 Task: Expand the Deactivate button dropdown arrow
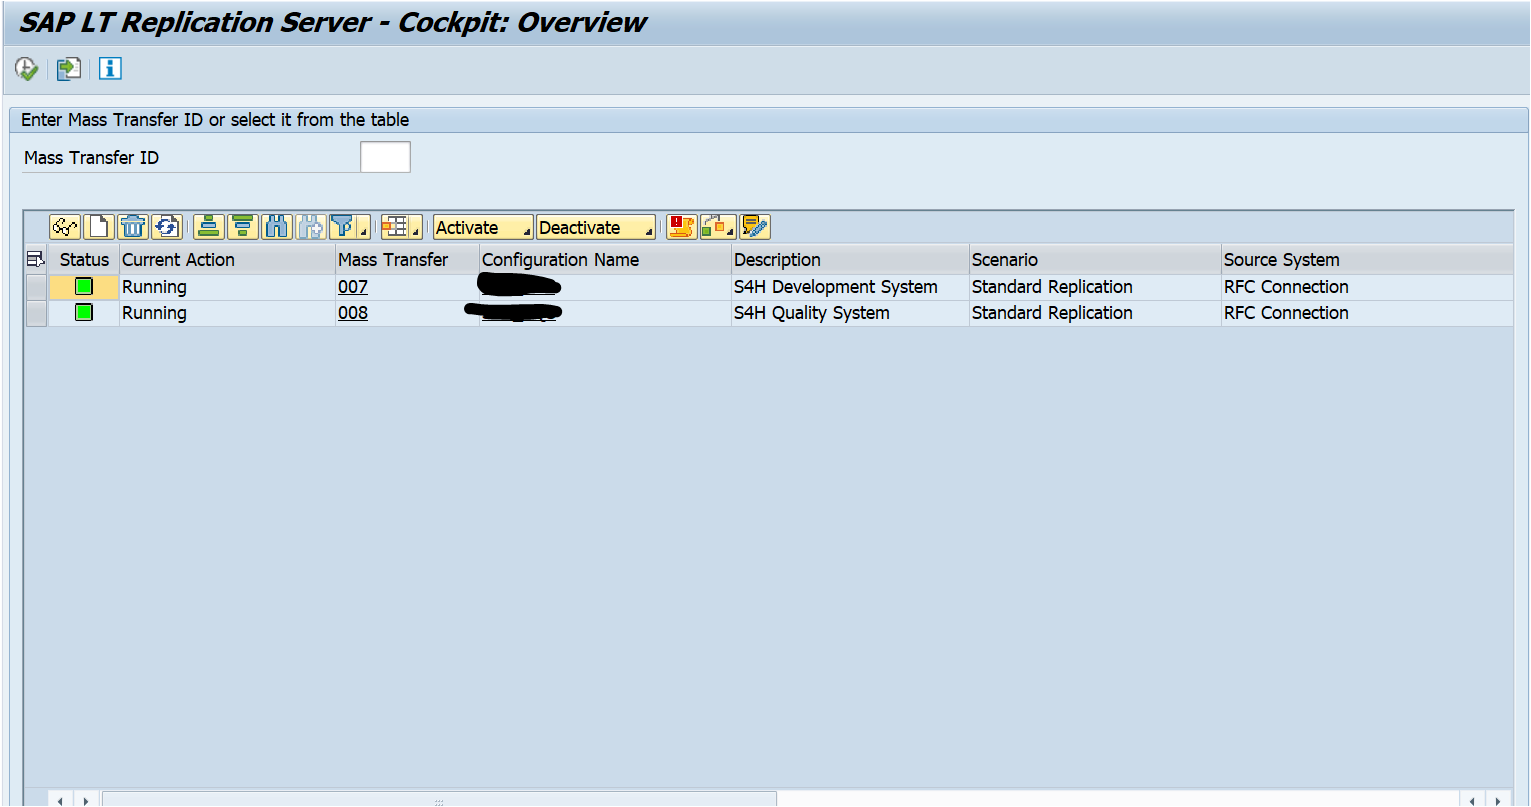[648, 230]
